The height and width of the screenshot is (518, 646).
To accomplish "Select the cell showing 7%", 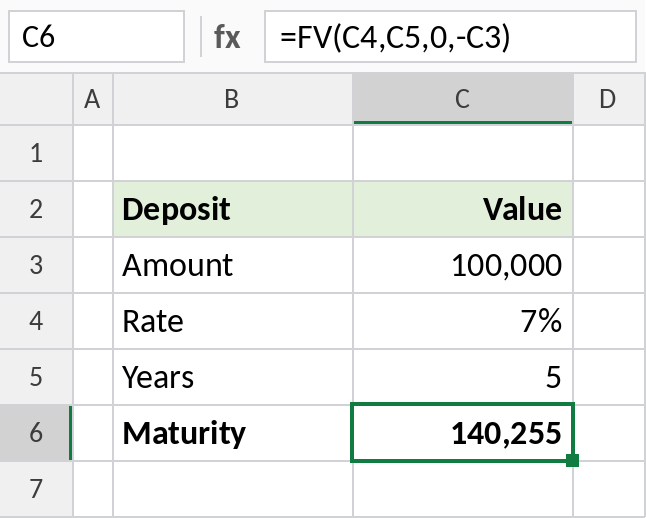I will (x=463, y=321).
